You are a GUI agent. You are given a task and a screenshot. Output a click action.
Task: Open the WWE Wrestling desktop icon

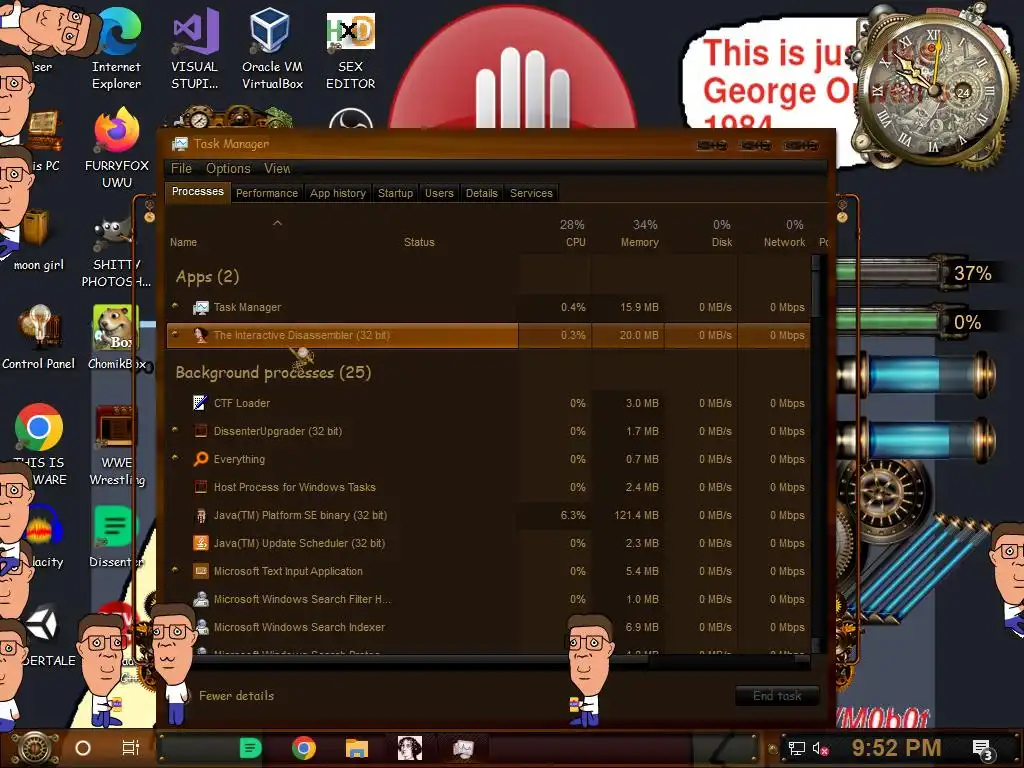pos(117,445)
